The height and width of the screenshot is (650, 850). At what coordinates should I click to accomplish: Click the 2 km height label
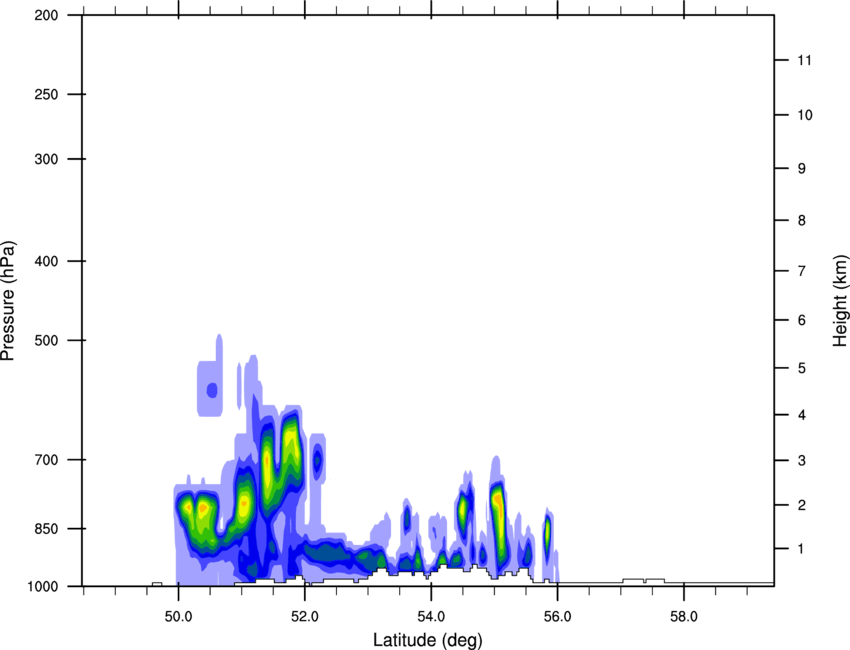(x=802, y=505)
